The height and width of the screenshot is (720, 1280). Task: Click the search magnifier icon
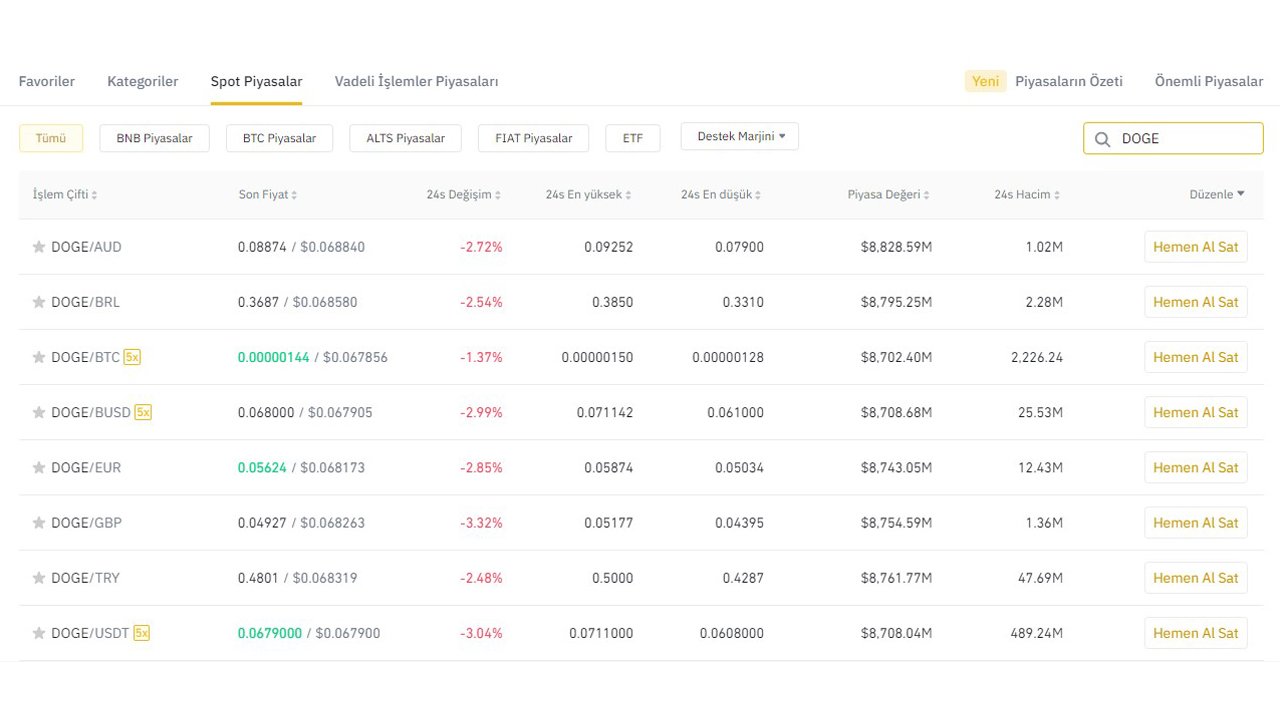click(x=1102, y=139)
